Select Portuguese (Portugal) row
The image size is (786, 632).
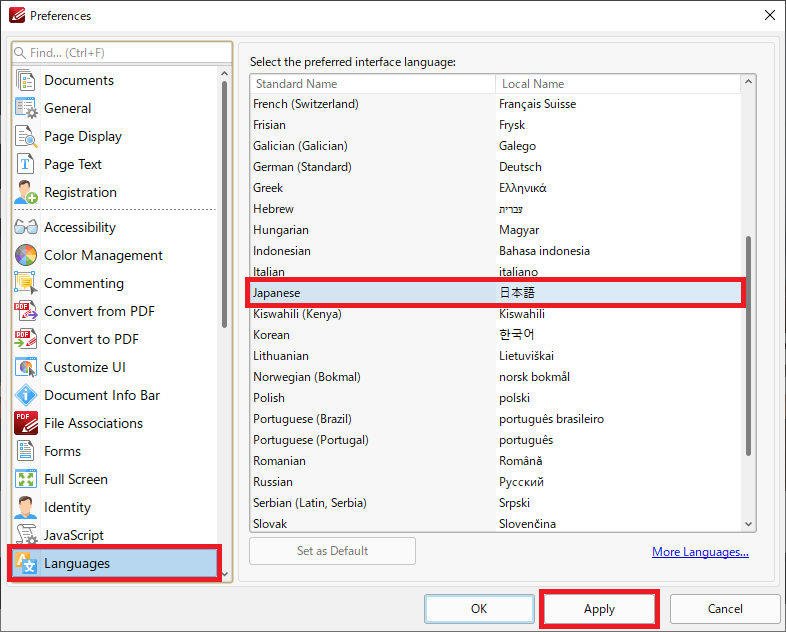pos(495,440)
